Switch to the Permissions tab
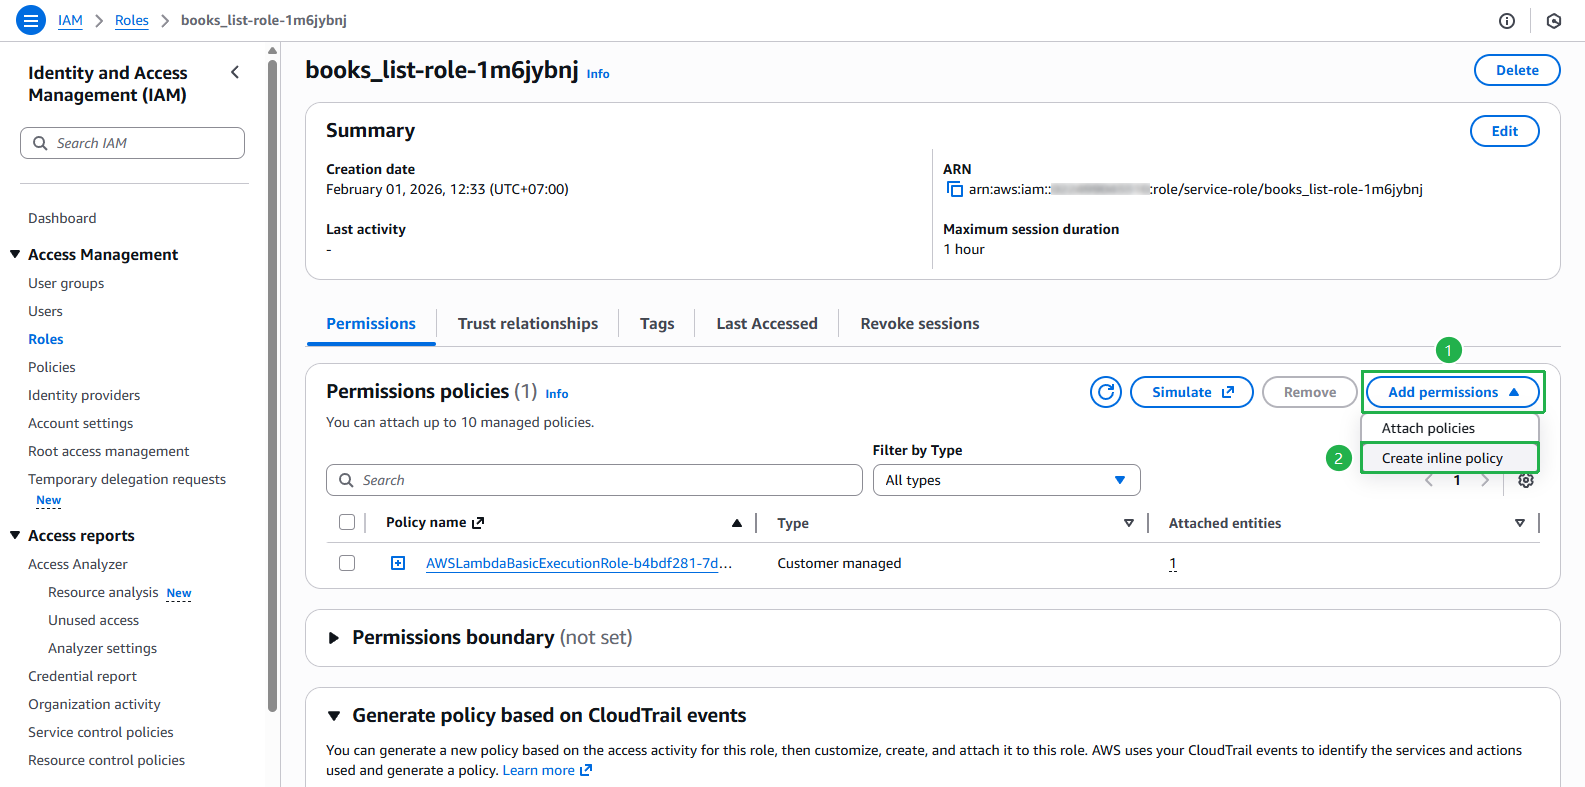This screenshot has width=1585, height=787. (371, 323)
